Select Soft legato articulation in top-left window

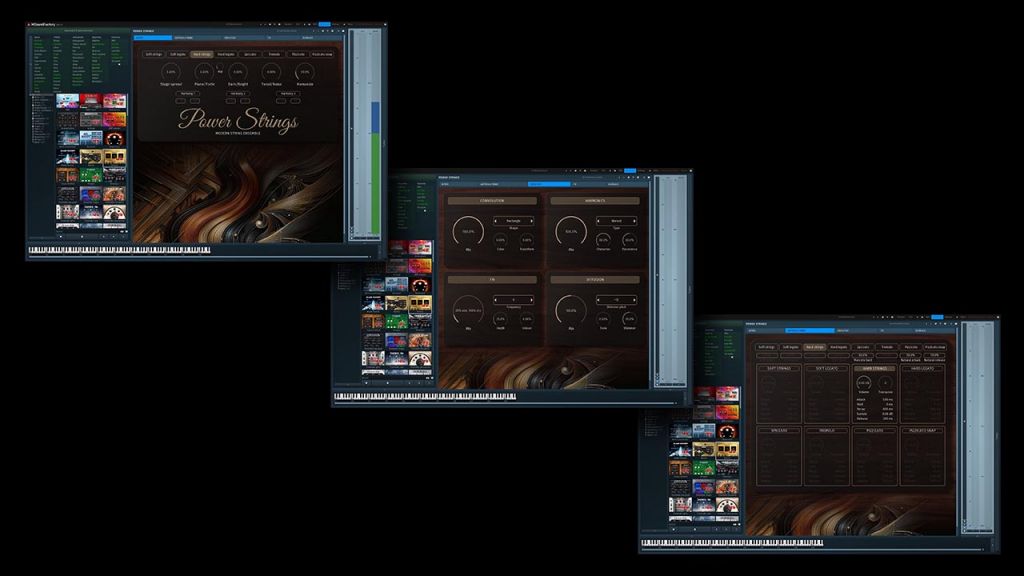pos(178,54)
